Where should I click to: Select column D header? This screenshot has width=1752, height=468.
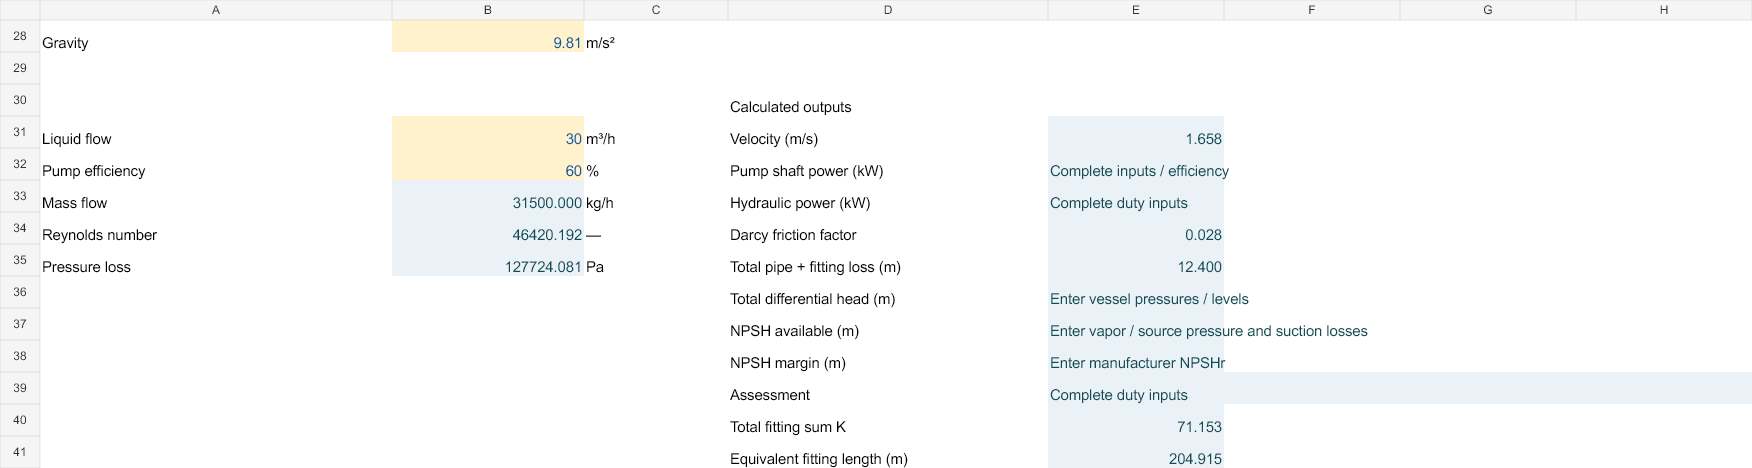(888, 10)
